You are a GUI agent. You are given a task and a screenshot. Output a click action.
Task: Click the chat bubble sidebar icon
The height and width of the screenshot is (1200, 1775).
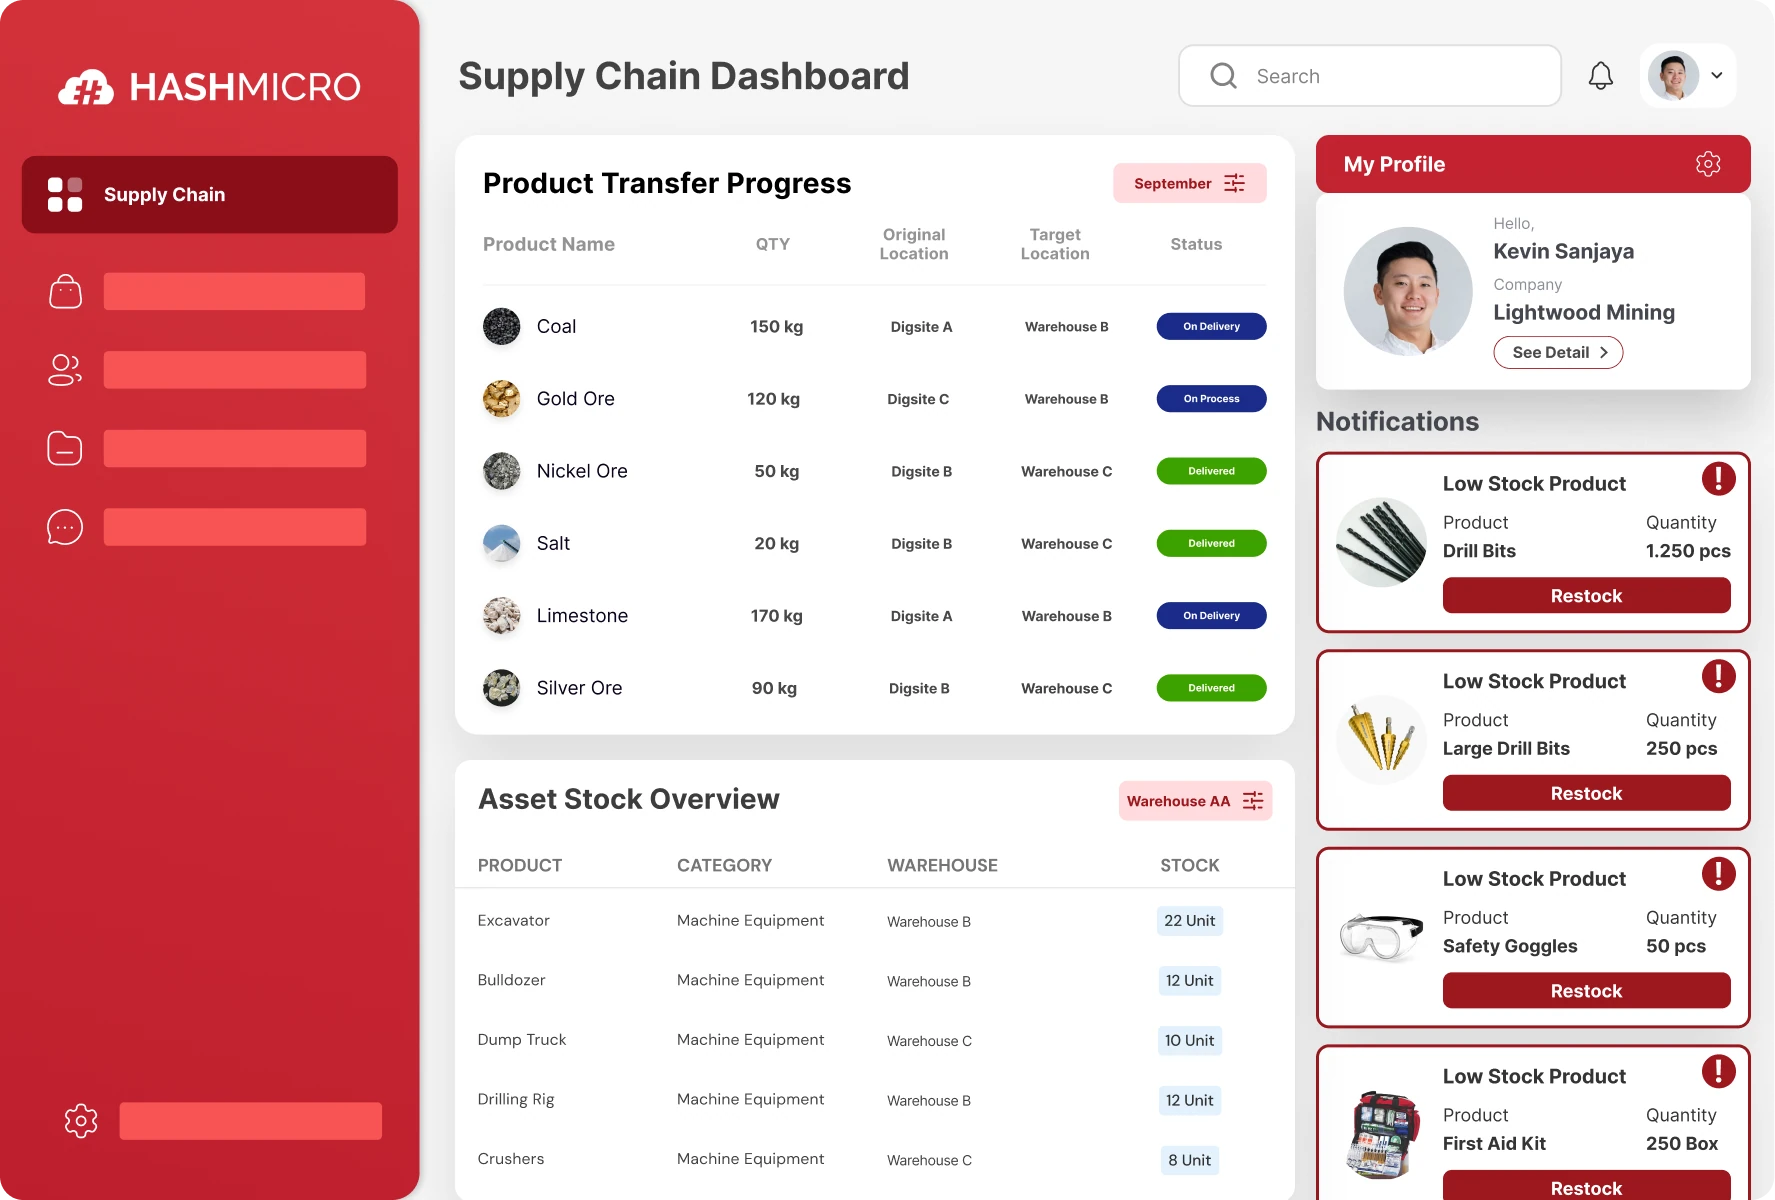[x=65, y=527]
